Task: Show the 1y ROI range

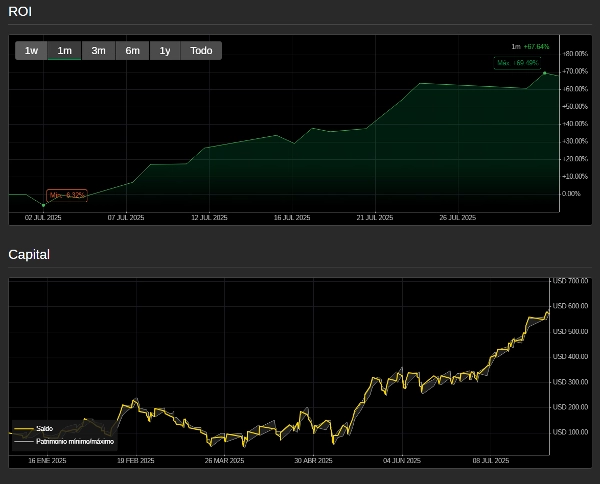Action: click(x=165, y=51)
